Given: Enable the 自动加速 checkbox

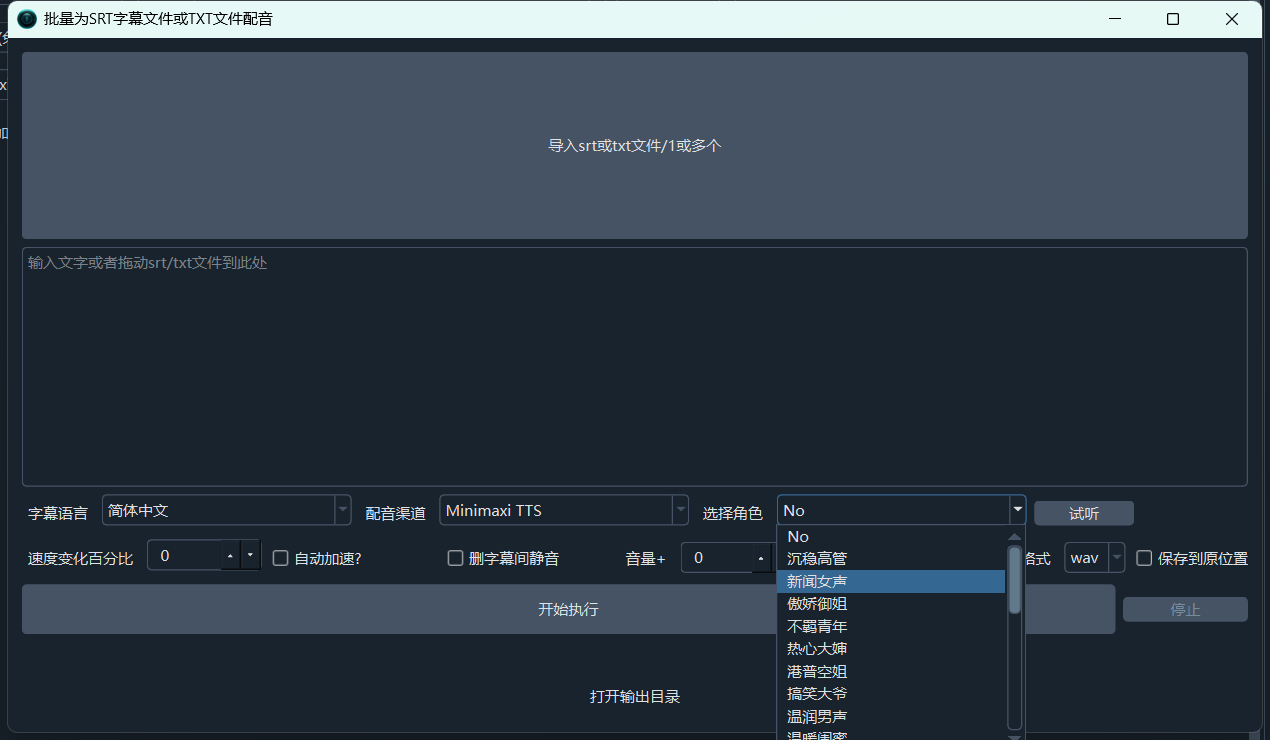Looking at the screenshot, I should [281, 558].
